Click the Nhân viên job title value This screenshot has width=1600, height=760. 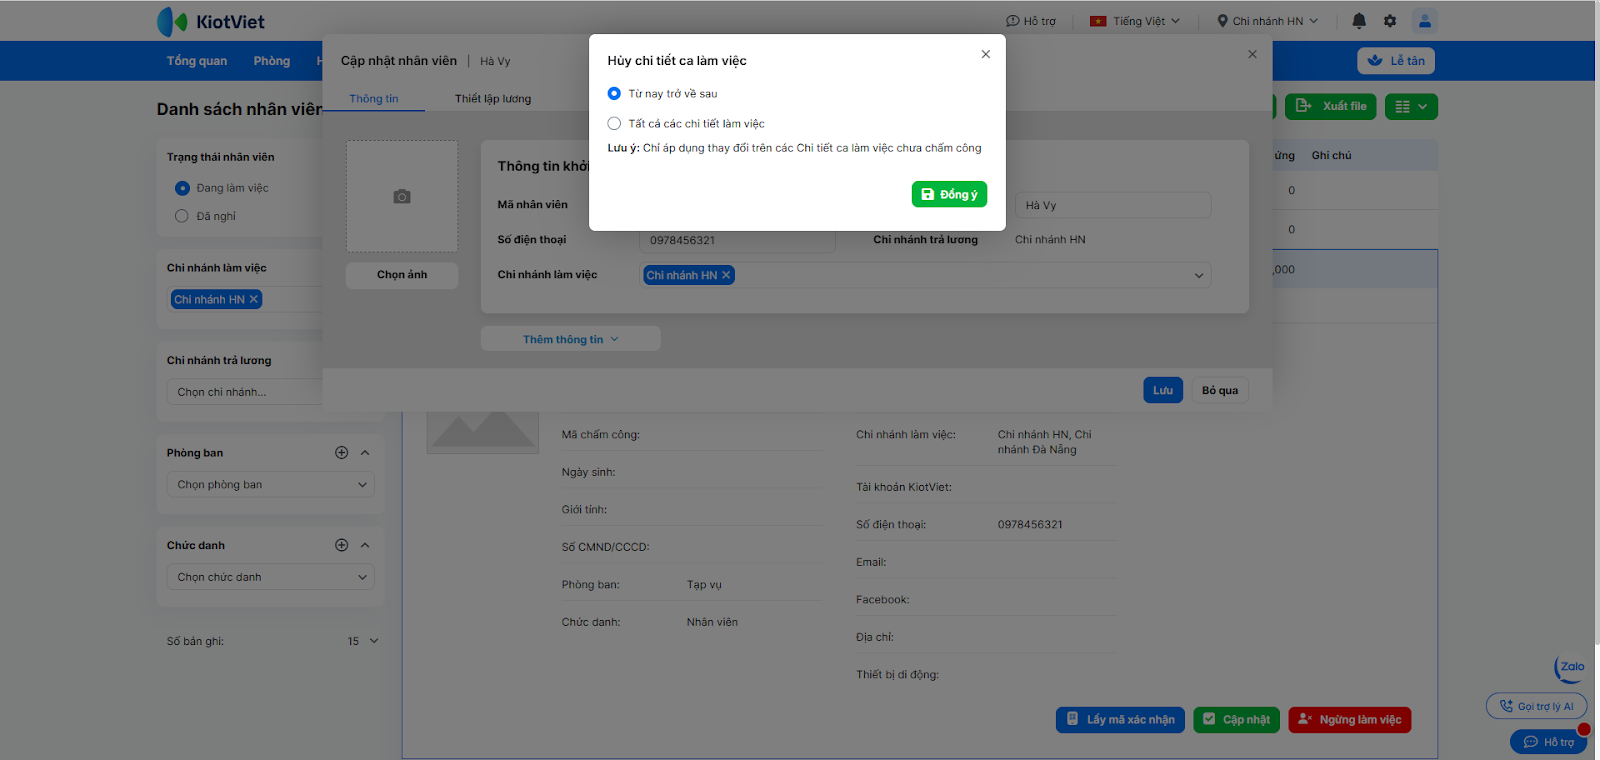pyautogui.click(x=712, y=622)
